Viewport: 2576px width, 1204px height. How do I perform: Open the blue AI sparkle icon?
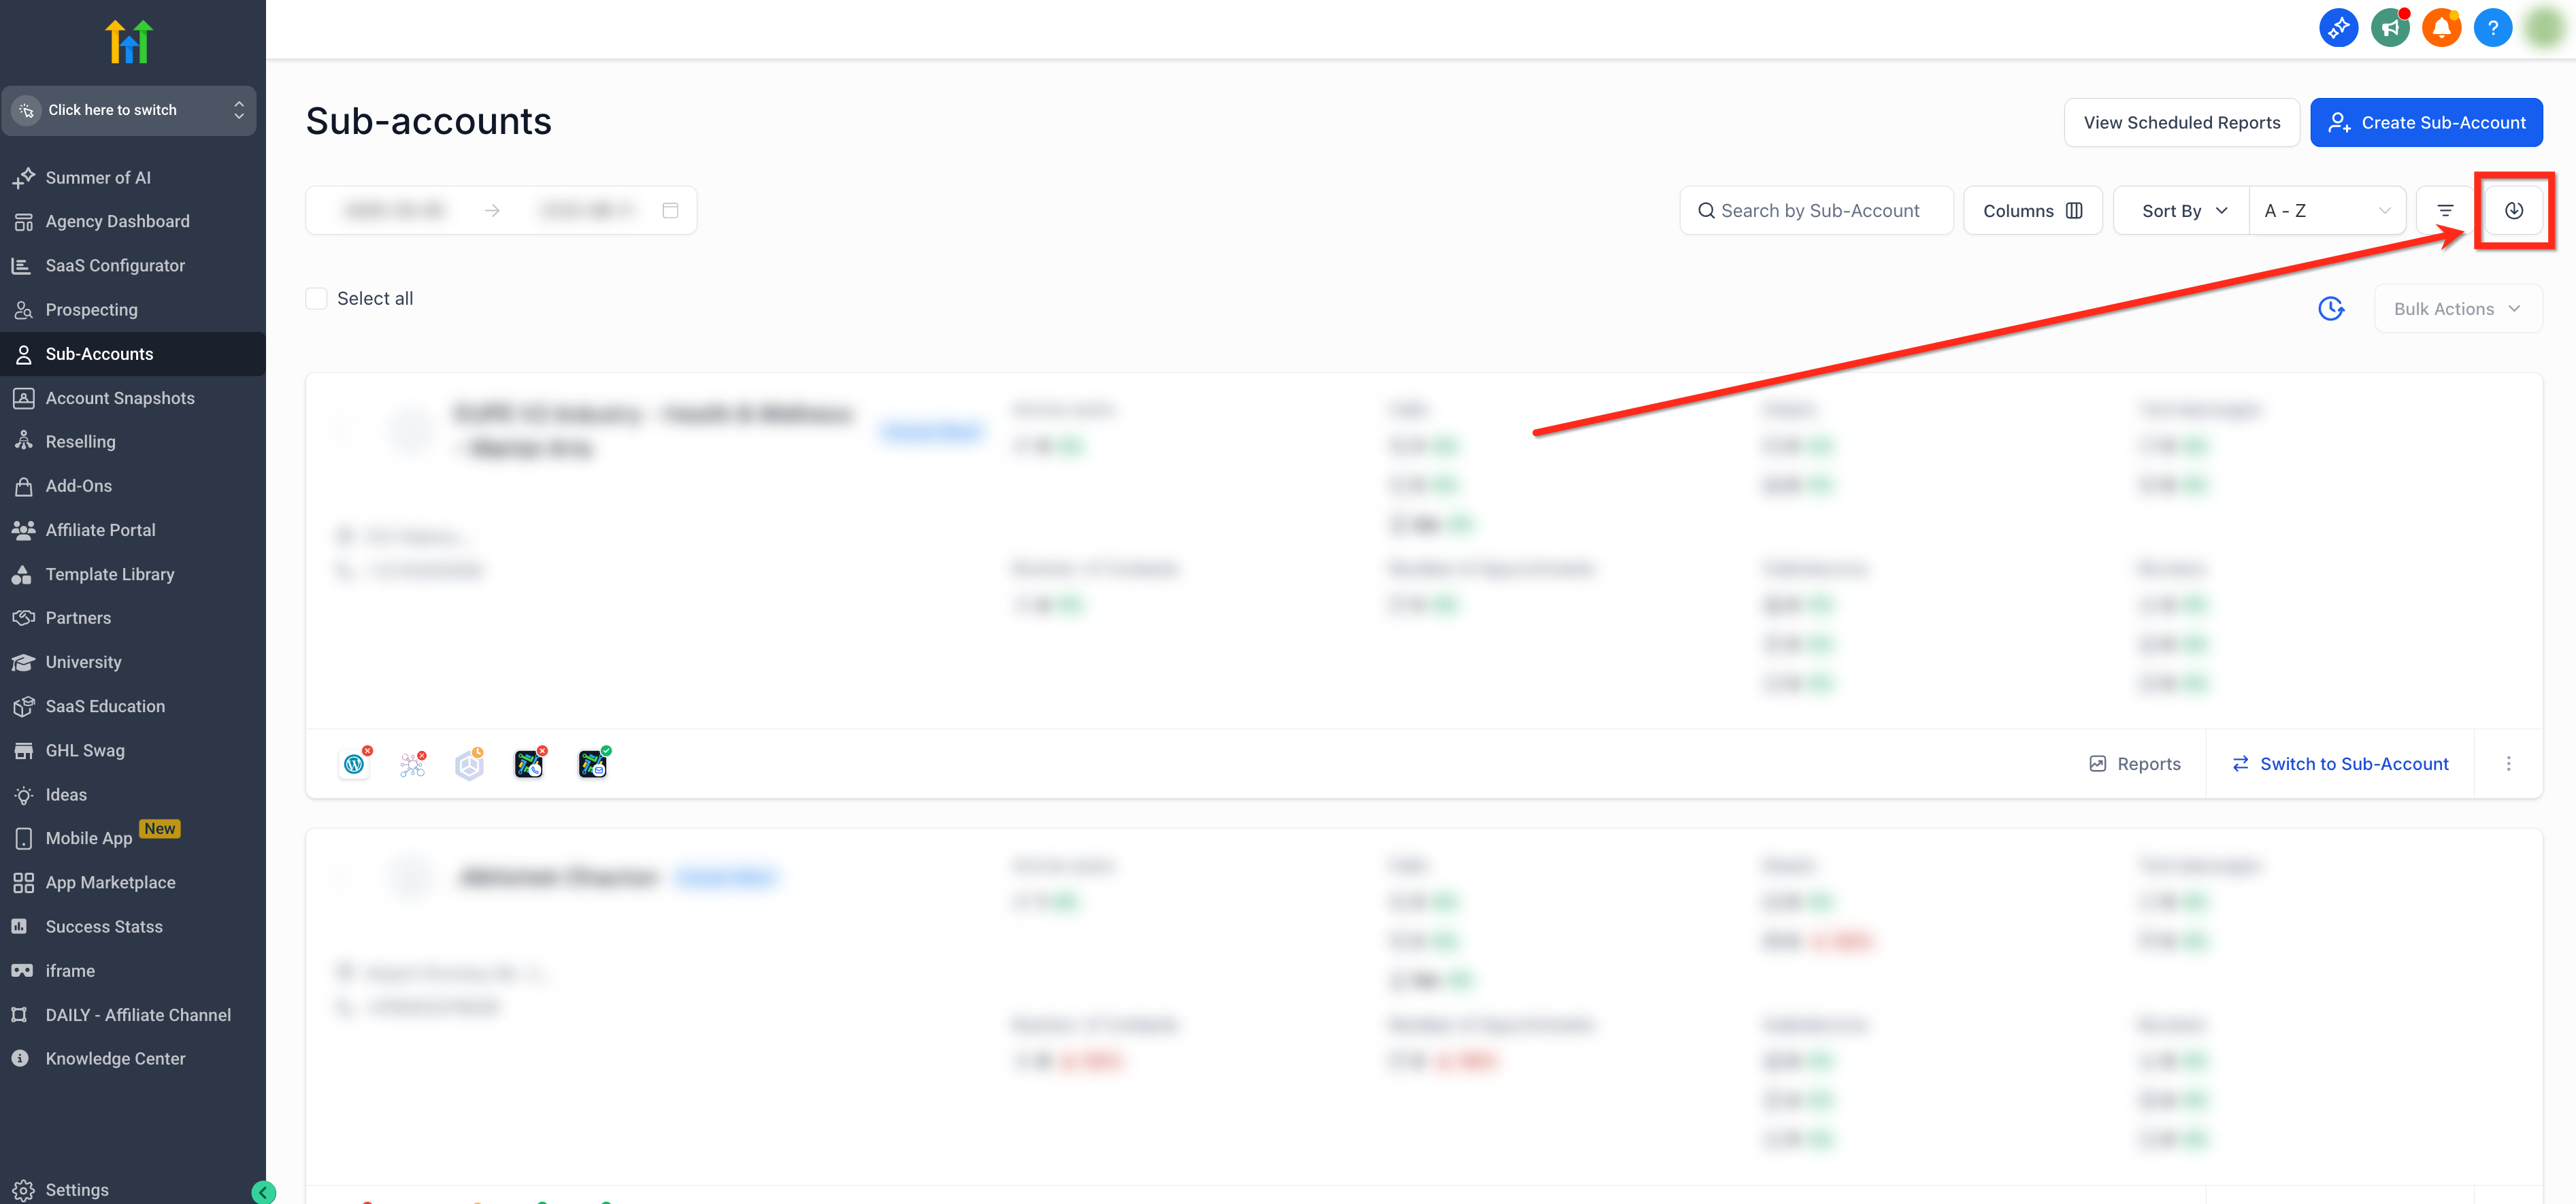click(x=2338, y=28)
